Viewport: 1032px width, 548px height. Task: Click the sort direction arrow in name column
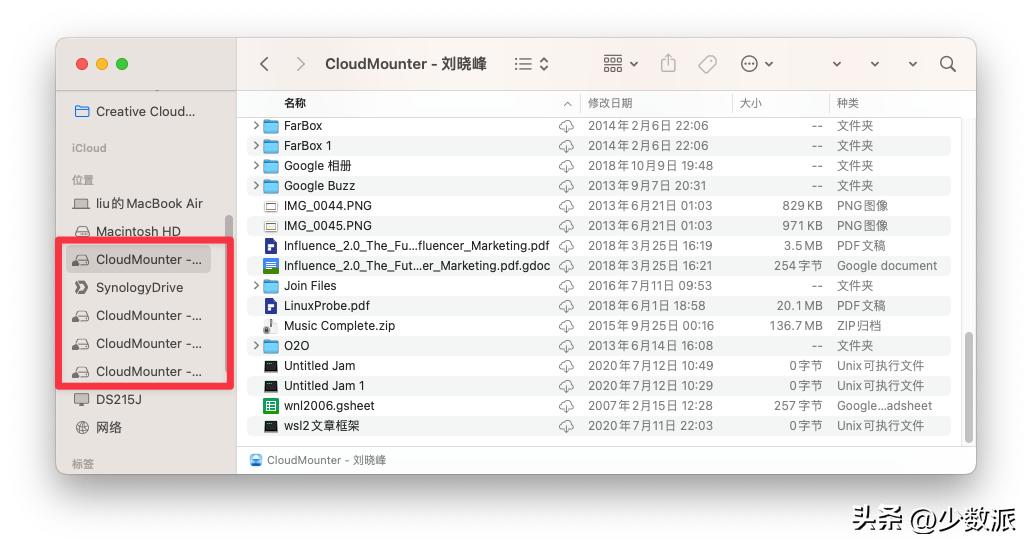click(x=567, y=104)
